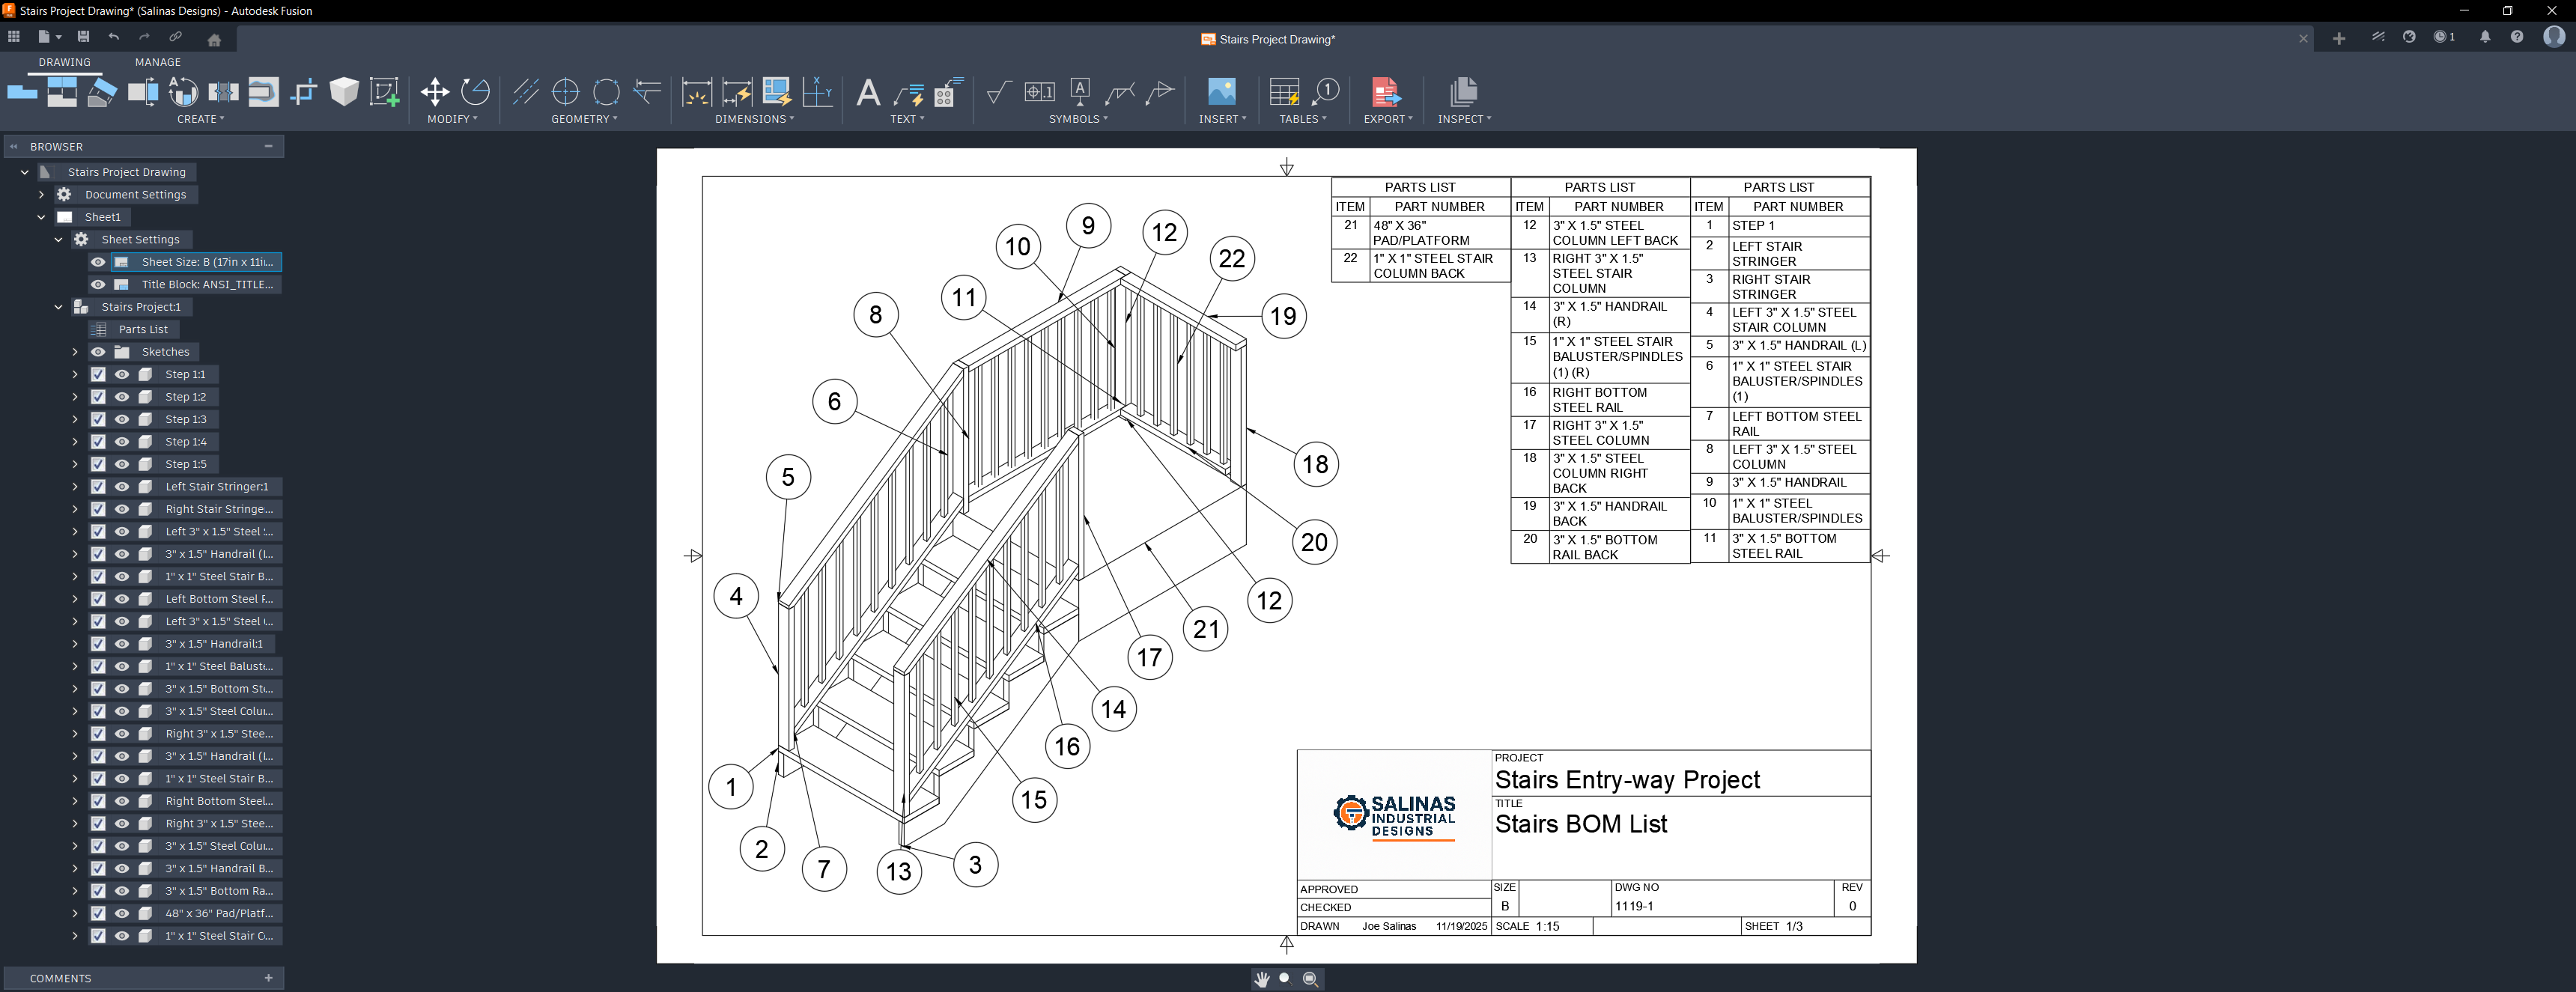This screenshot has height=992, width=2576.
Task: Select the Surface Texture symbol tool
Action: [x=997, y=92]
